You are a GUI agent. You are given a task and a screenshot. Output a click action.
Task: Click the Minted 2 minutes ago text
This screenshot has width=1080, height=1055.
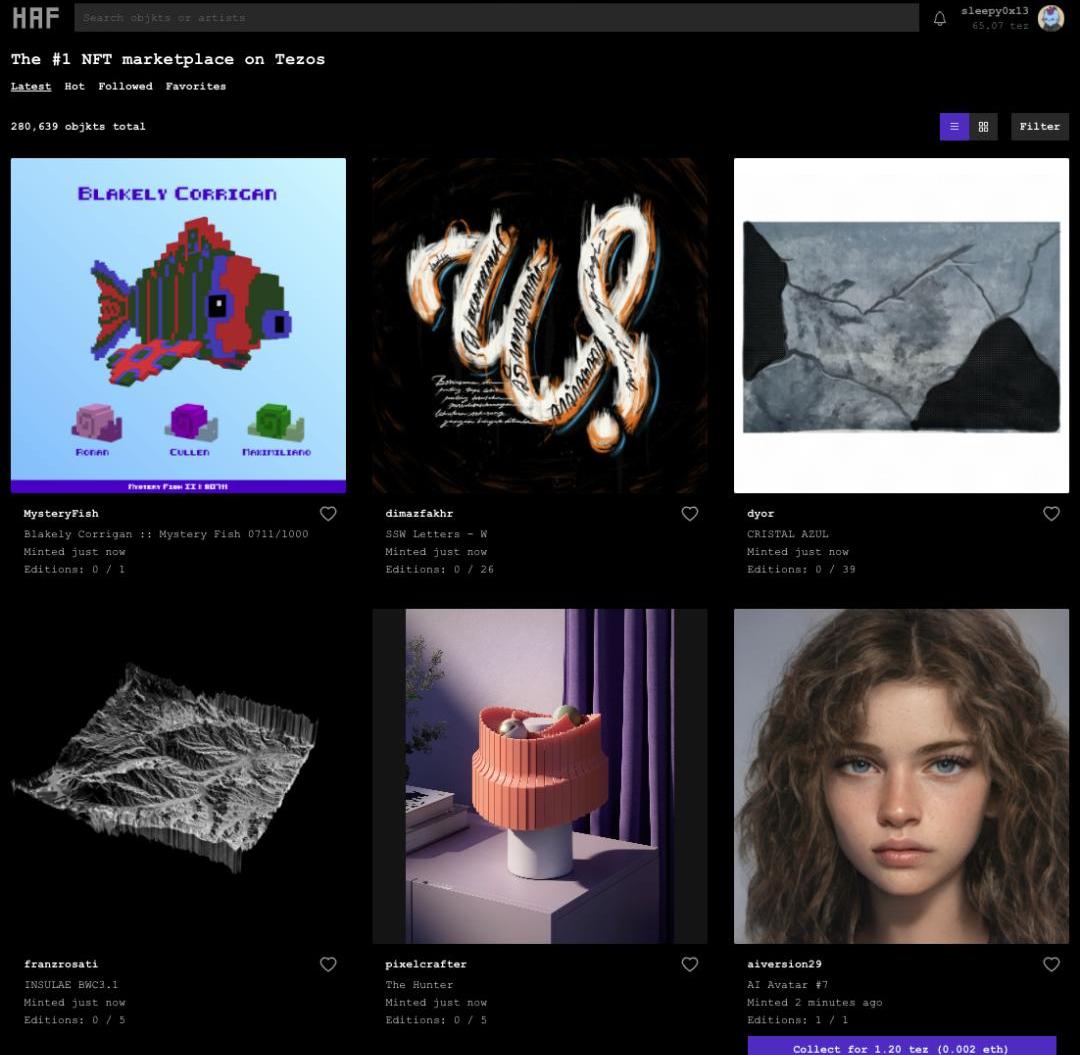[815, 1003]
